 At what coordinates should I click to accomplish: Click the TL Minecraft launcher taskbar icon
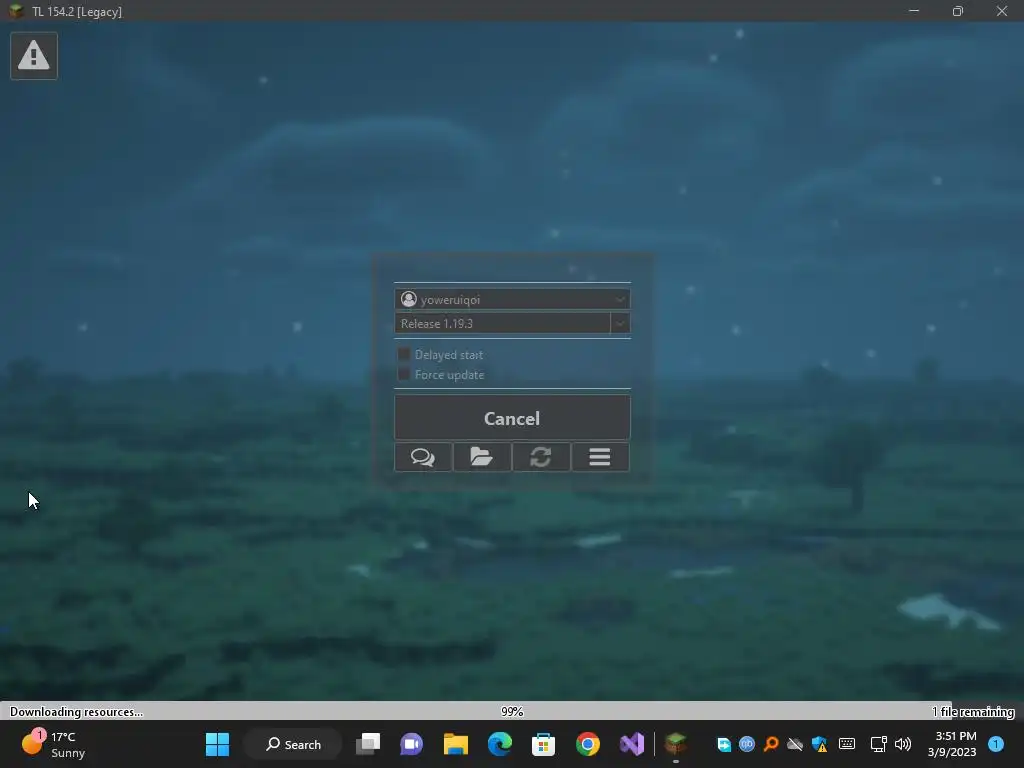point(676,744)
